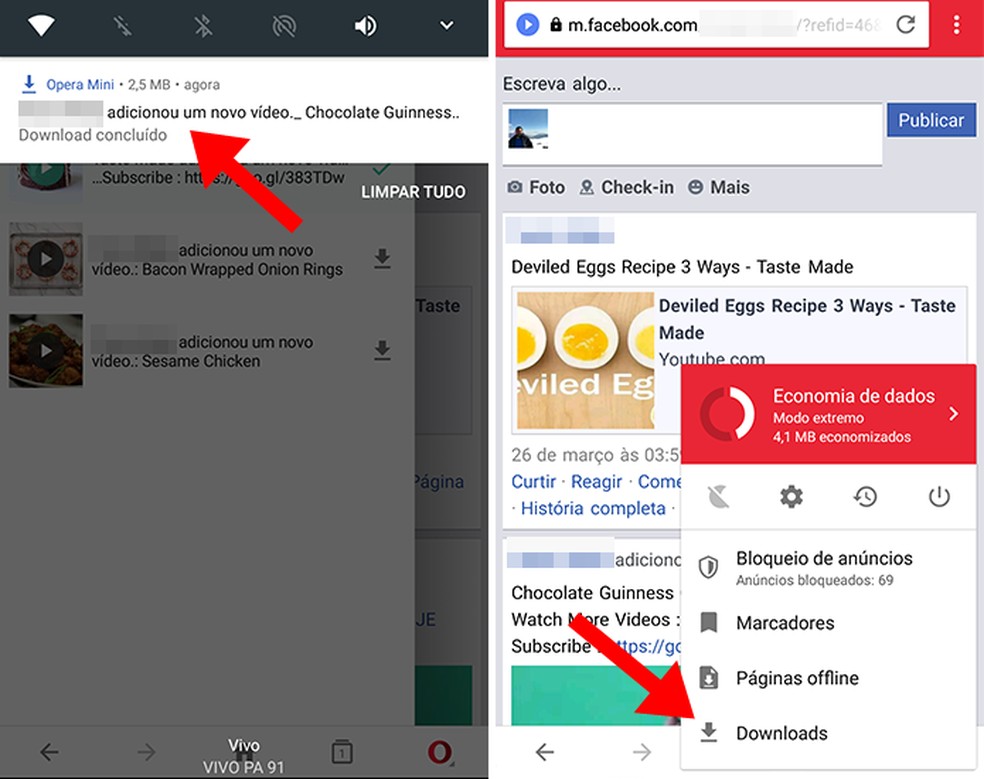The image size is (984, 779).
Task: Toggle Bluetooth in the status bar
Action: (203, 27)
